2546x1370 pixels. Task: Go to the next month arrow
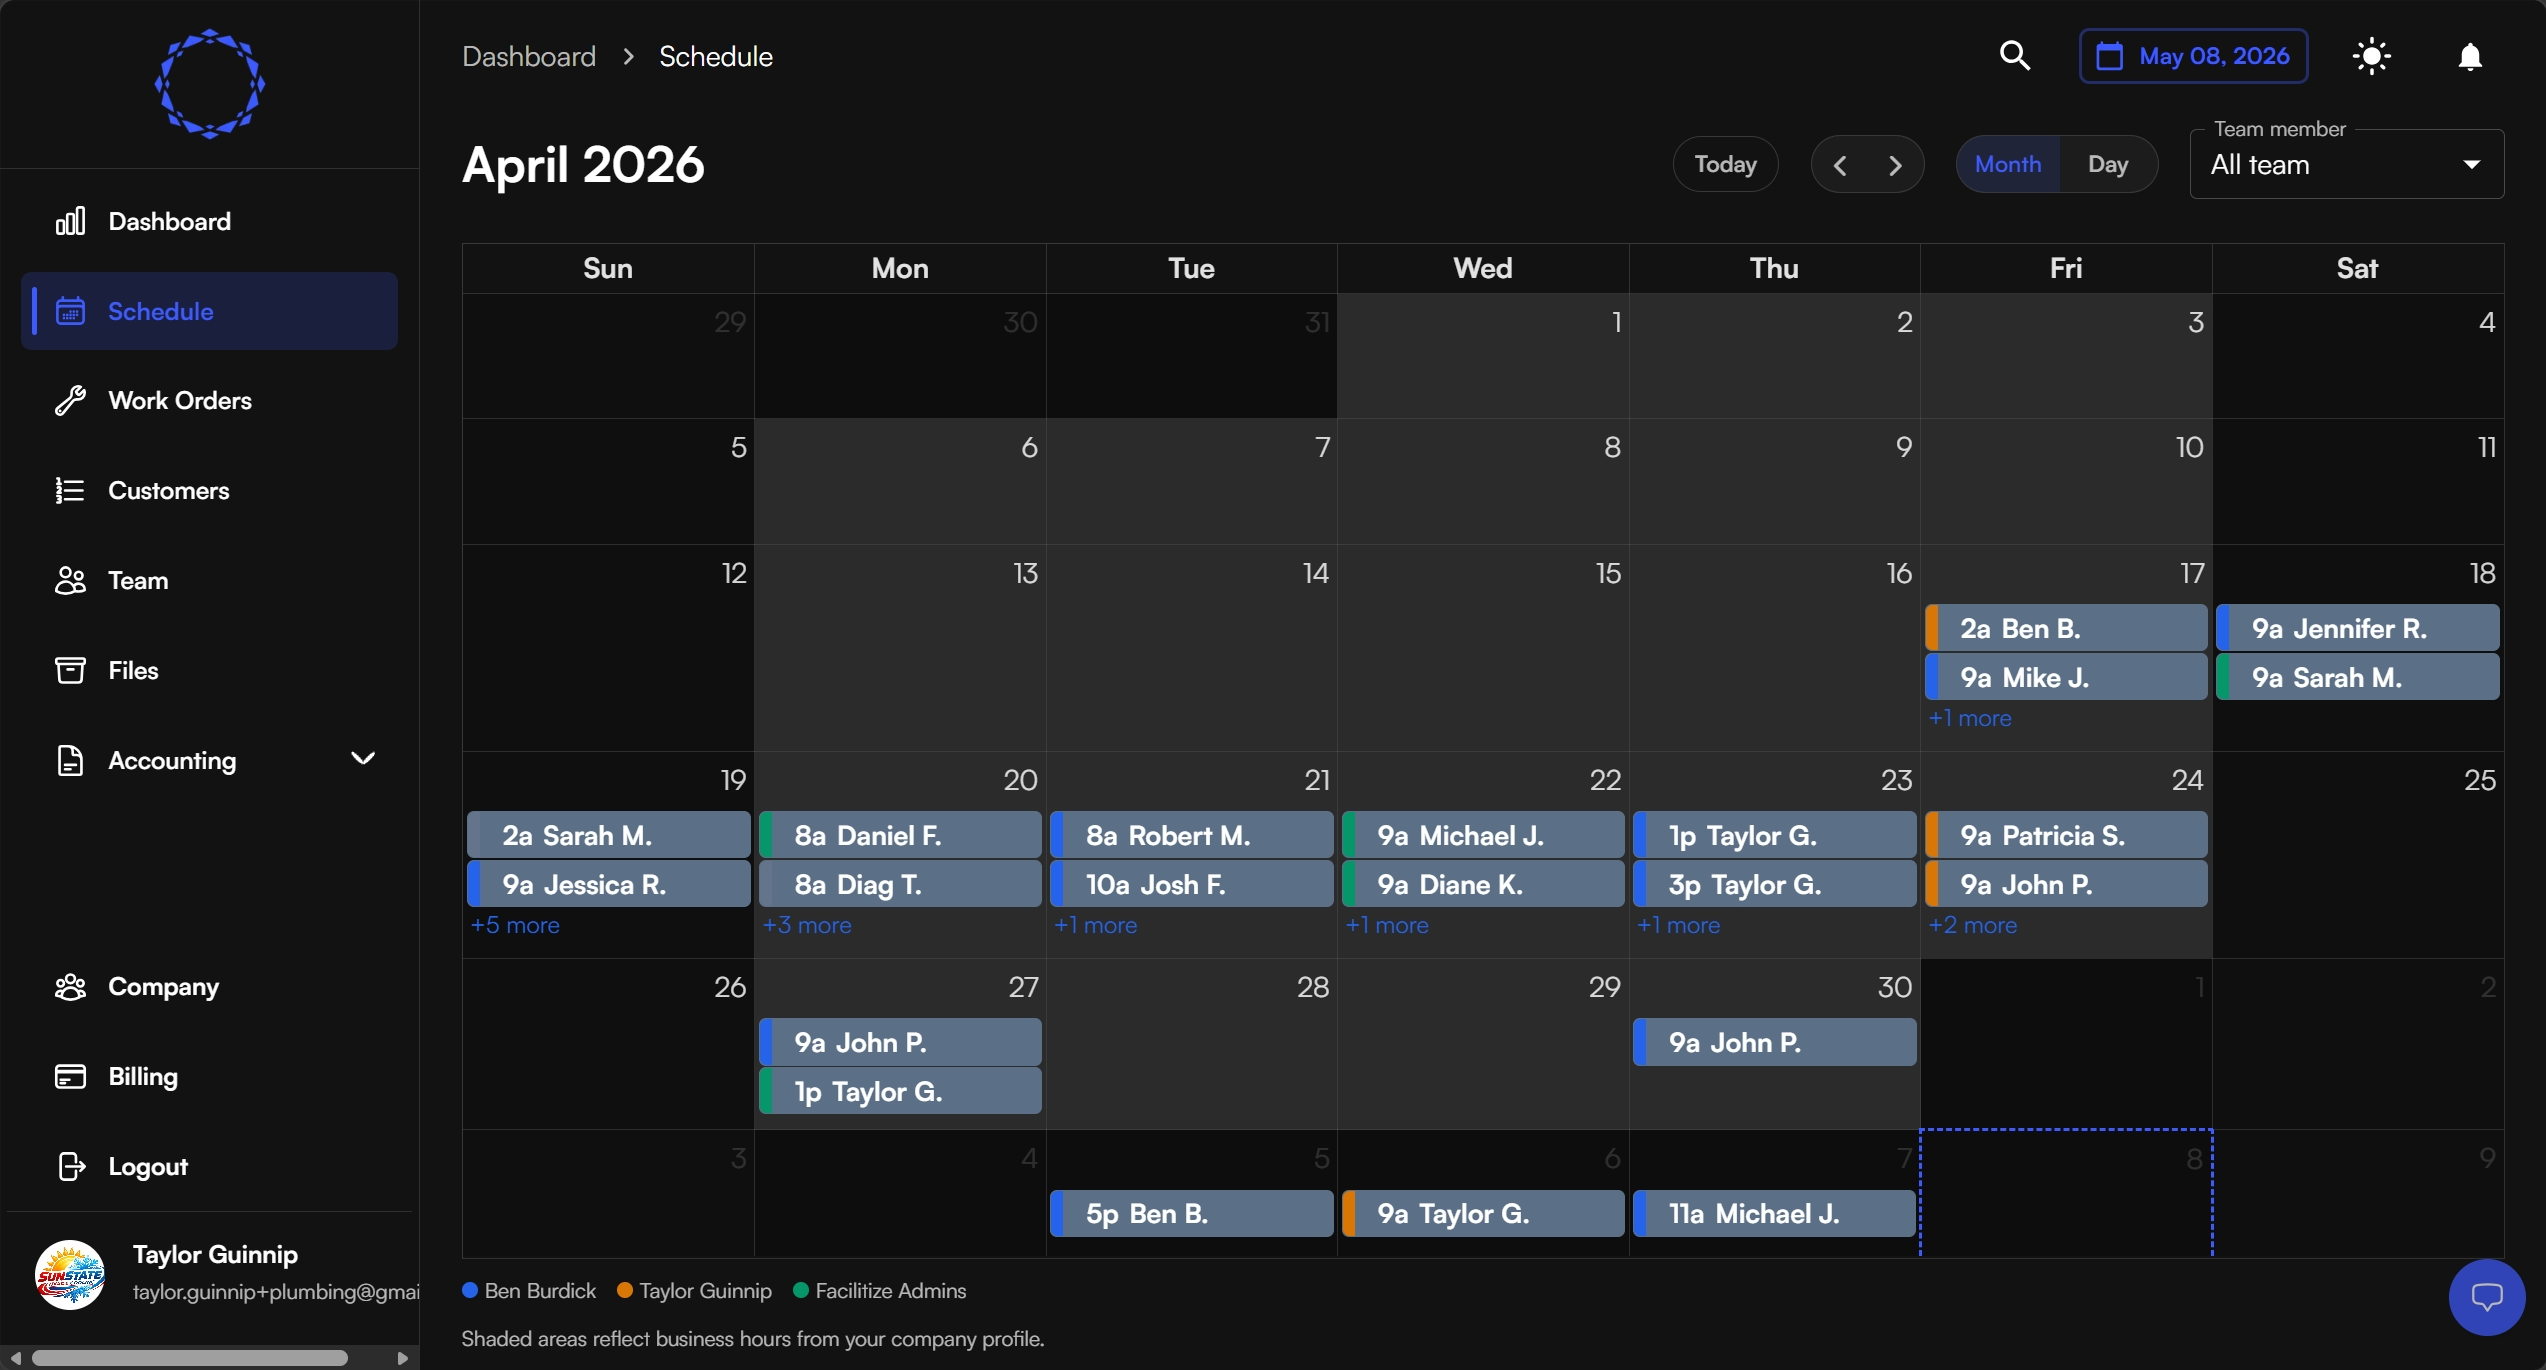click(1895, 165)
